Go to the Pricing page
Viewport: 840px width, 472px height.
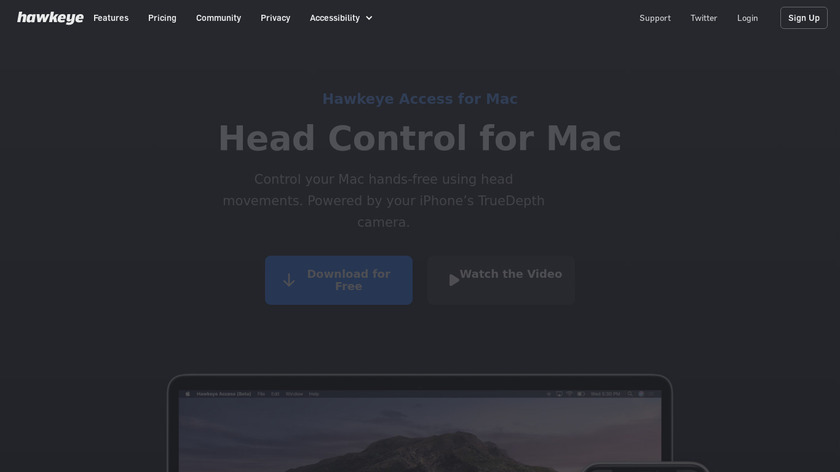pos(162,18)
